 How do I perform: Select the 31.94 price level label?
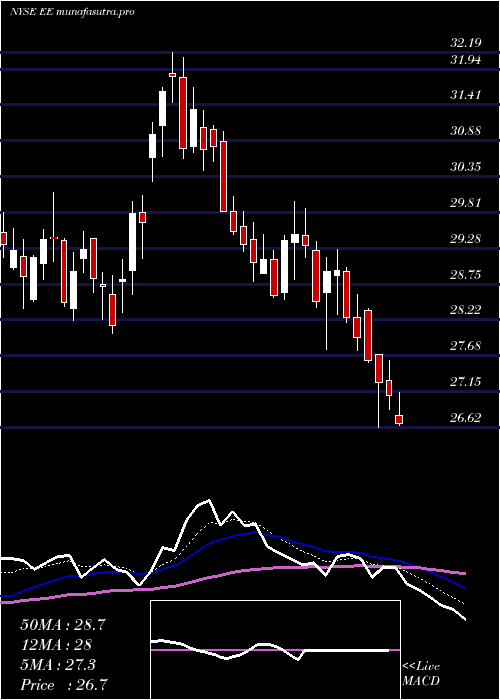[x=466, y=59]
